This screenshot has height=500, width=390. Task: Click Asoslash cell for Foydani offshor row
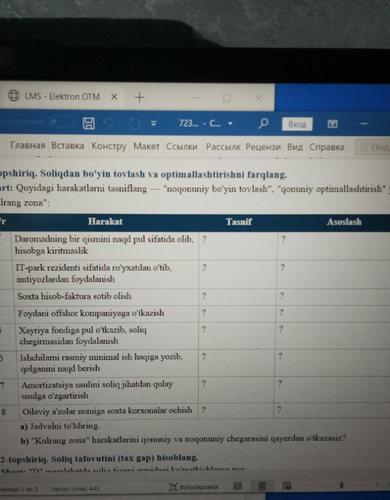[333, 313]
